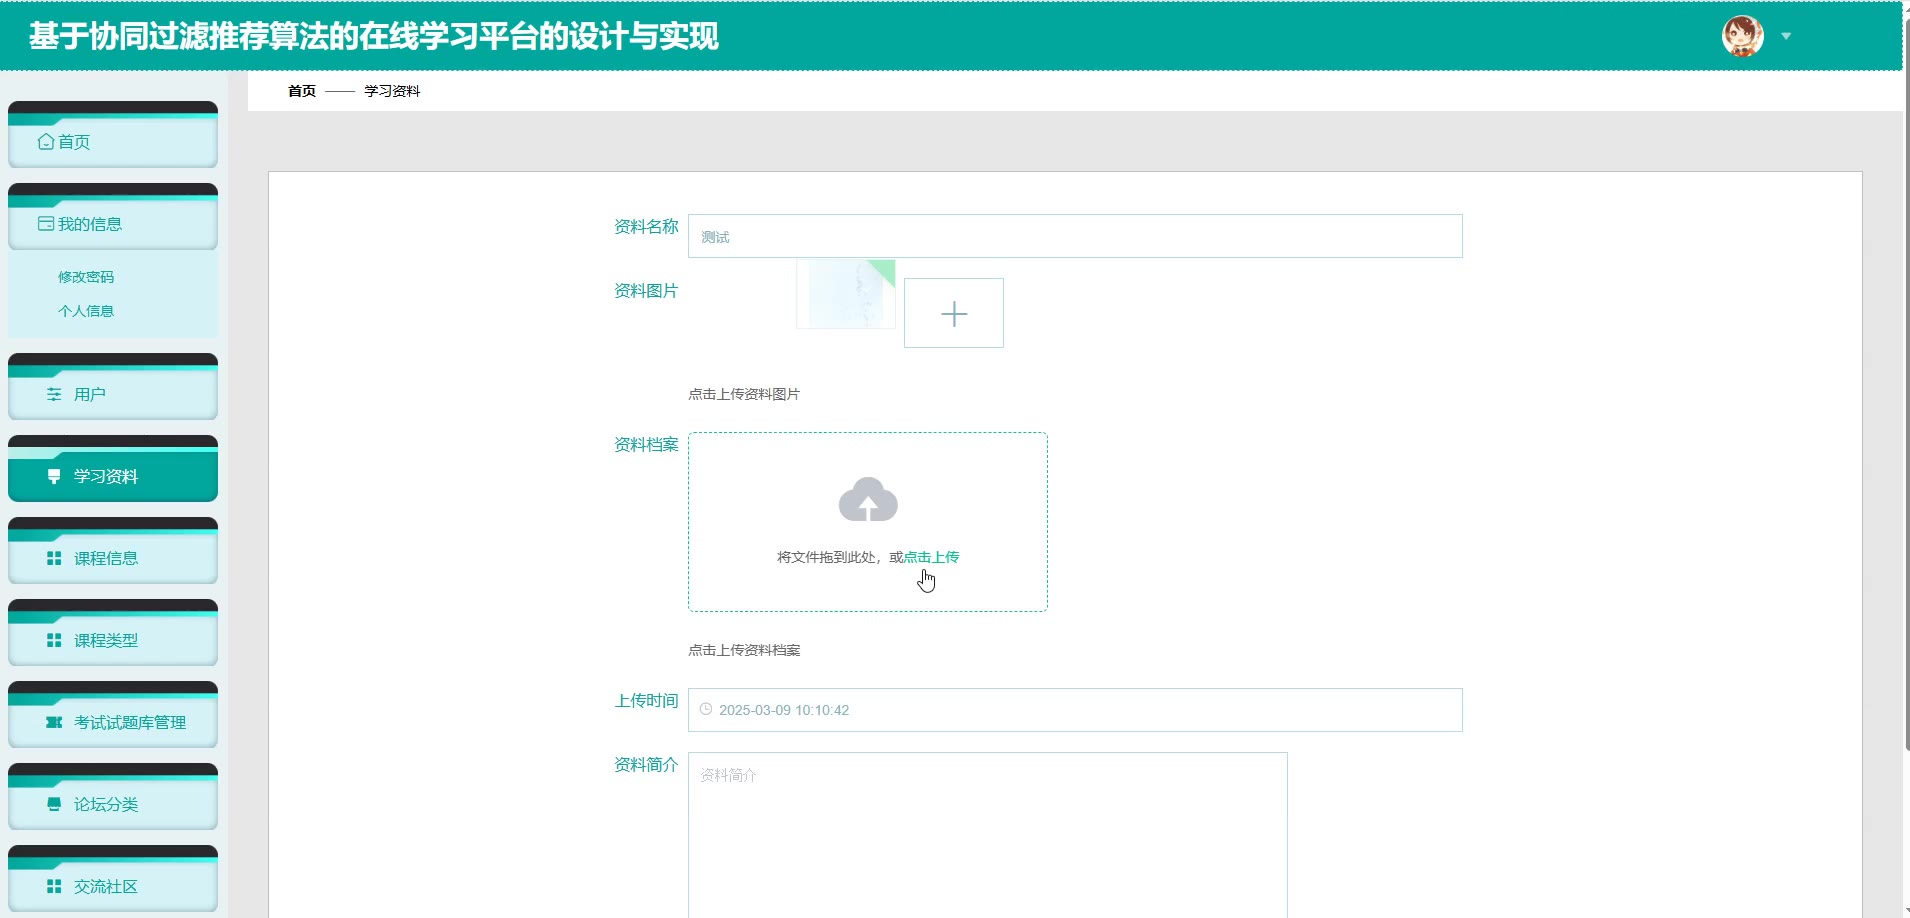The height and width of the screenshot is (918, 1910).
Task: Open the user avatar in header
Action: [1742, 37]
